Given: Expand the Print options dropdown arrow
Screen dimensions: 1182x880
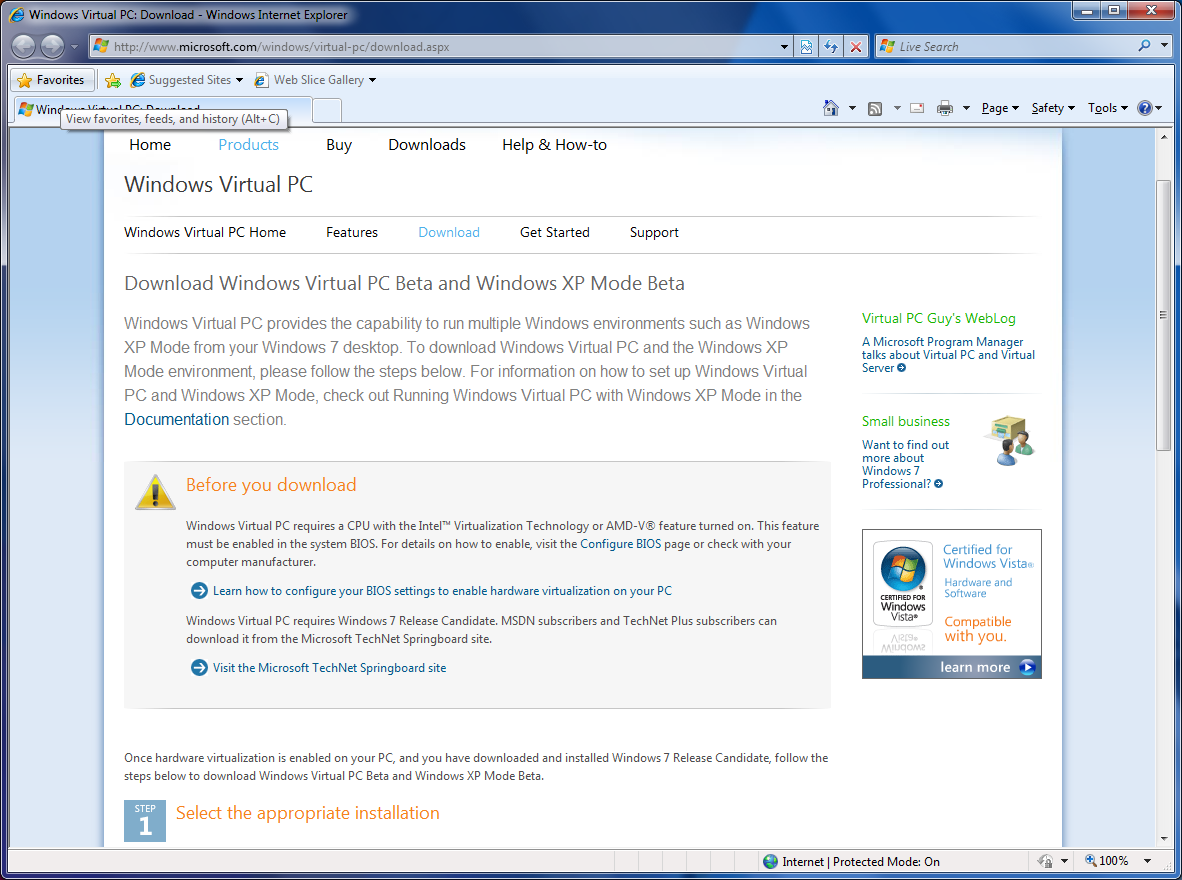Looking at the screenshot, I should (966, 109).
